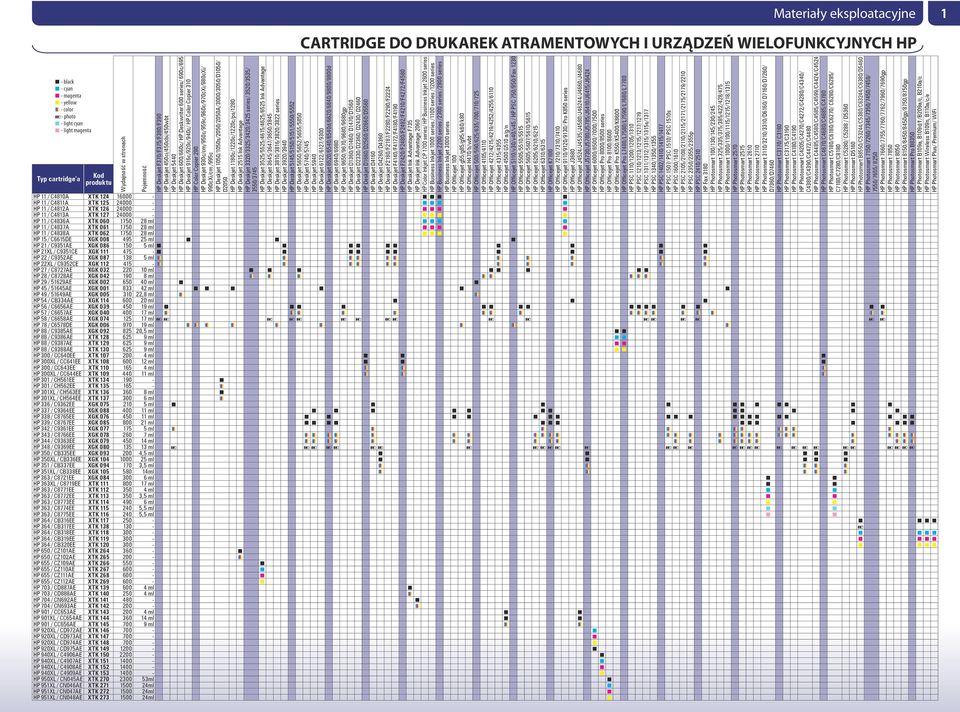Click the '22,8 ml' capacity value
The image size is (960, 712).
146,294
